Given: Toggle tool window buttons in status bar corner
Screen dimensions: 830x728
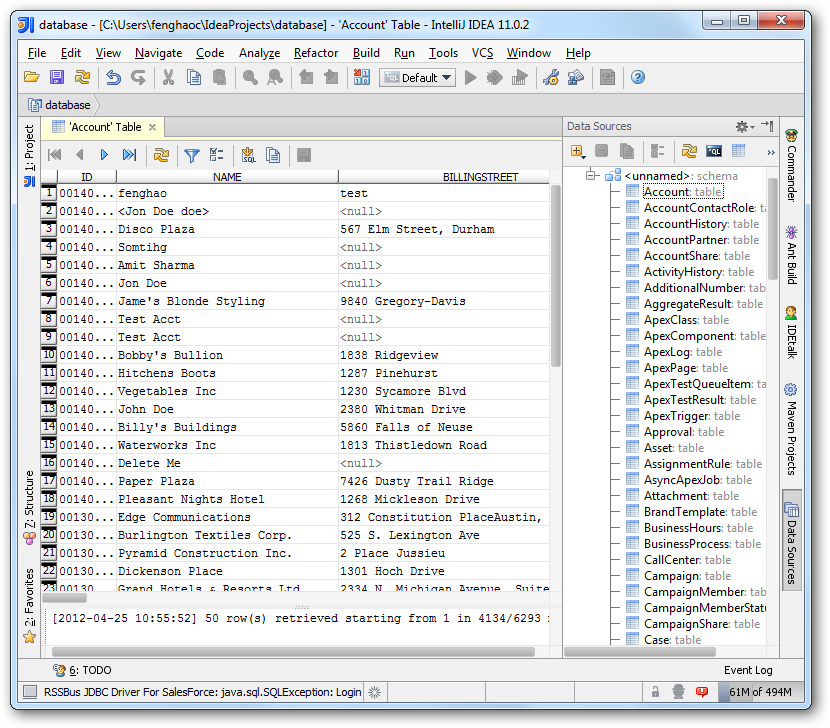Looking at the screenshot, I should (30, 691).
